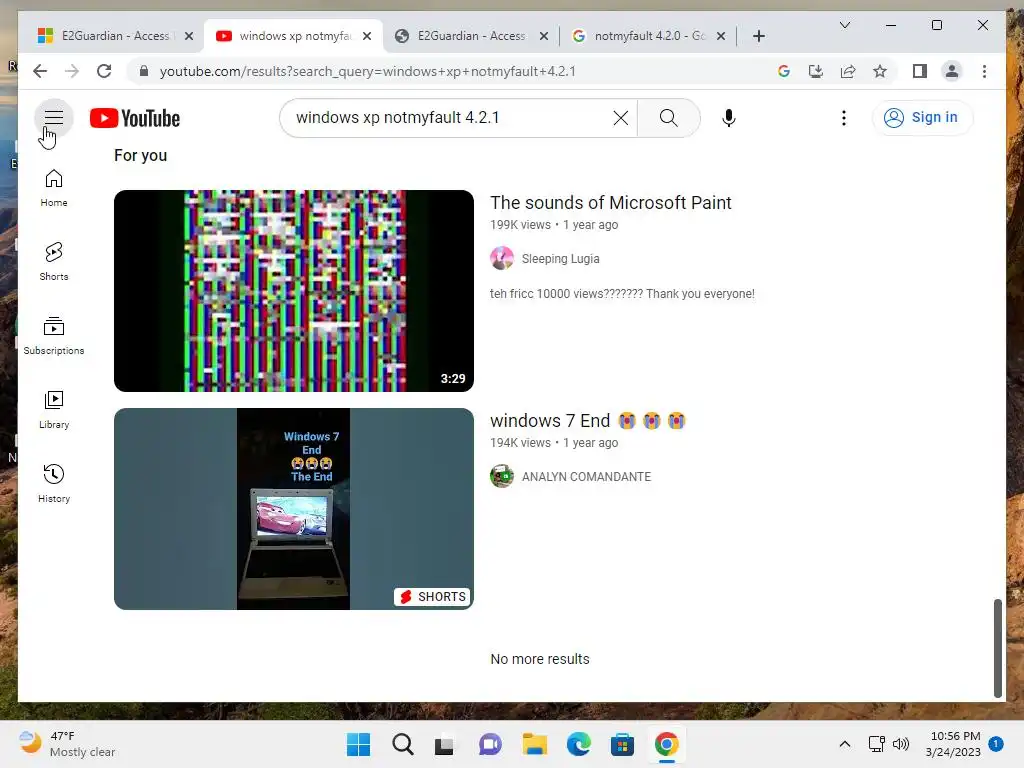Reload the current page
The width and height of the screenshot is (1024, 768).
click(x=104, y=71)
